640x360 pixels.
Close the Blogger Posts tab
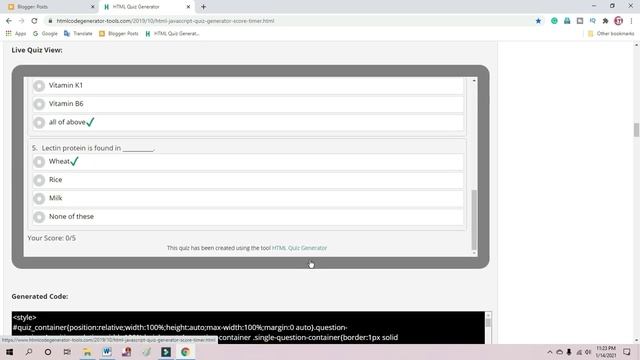click(92, 7)
